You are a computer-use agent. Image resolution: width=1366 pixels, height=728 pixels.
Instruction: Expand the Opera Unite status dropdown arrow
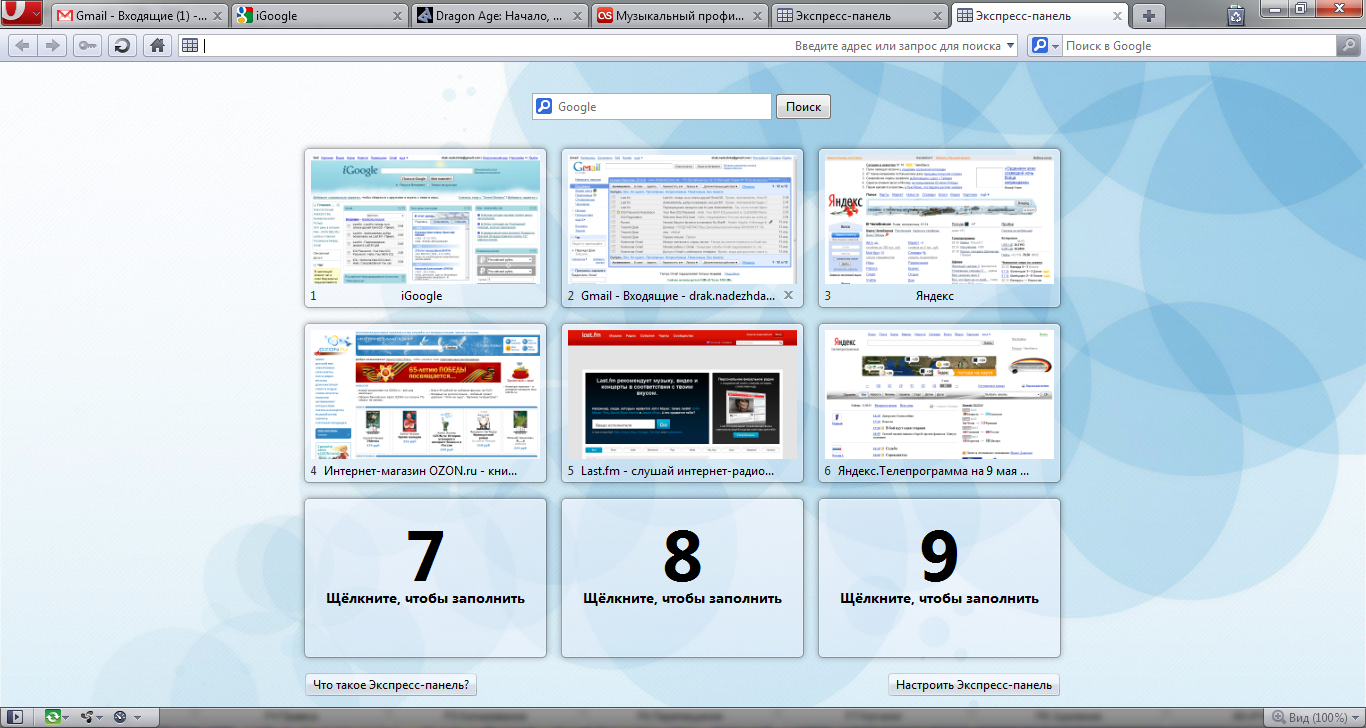click(100, 717)
